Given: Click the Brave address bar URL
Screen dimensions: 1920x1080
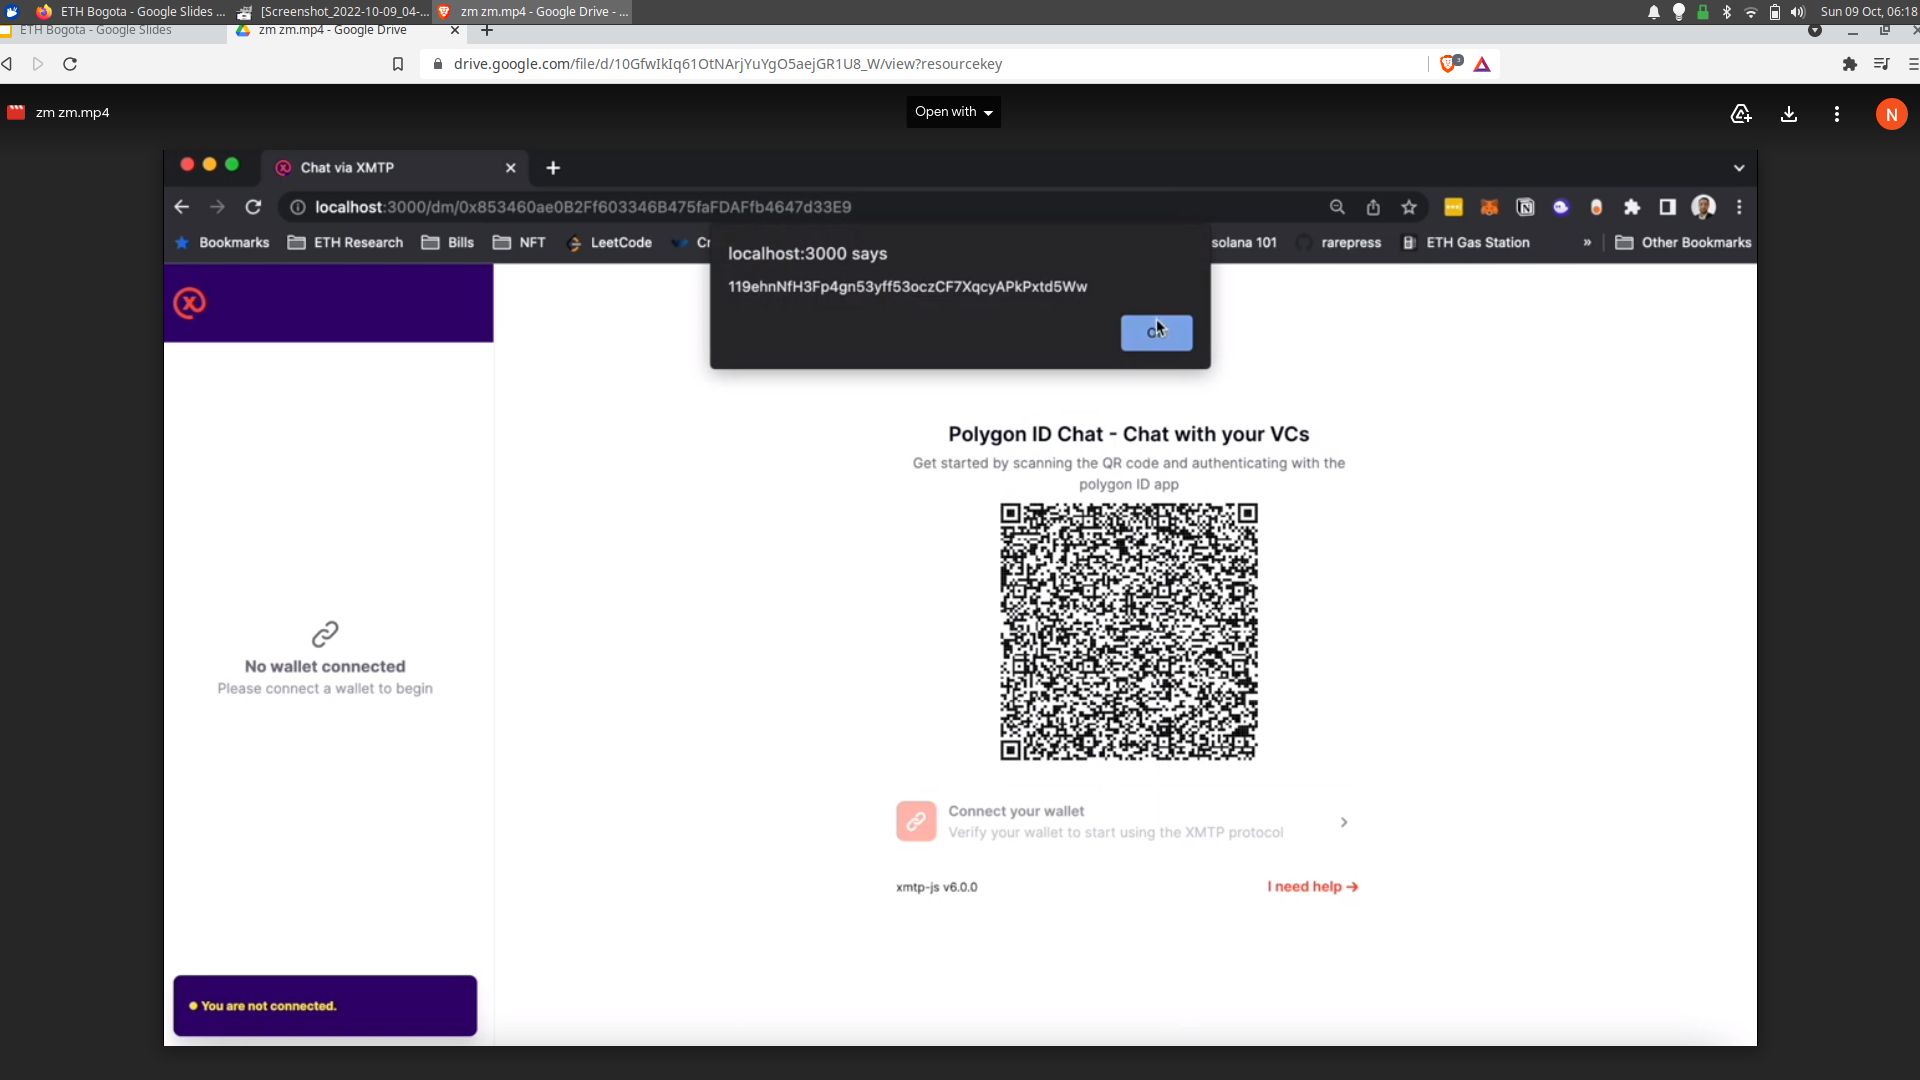Looking at the screenshot, I should (x=728, y=64).
